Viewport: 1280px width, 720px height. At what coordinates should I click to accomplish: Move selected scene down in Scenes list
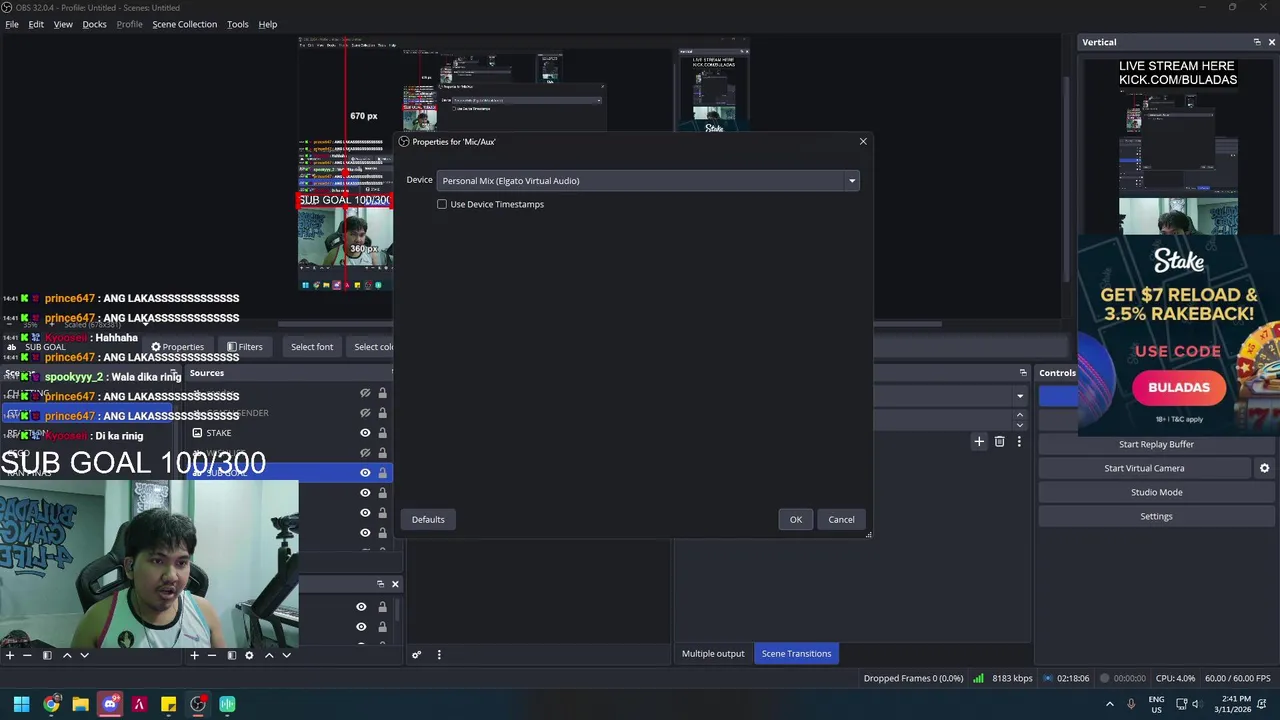click(85, 655)
